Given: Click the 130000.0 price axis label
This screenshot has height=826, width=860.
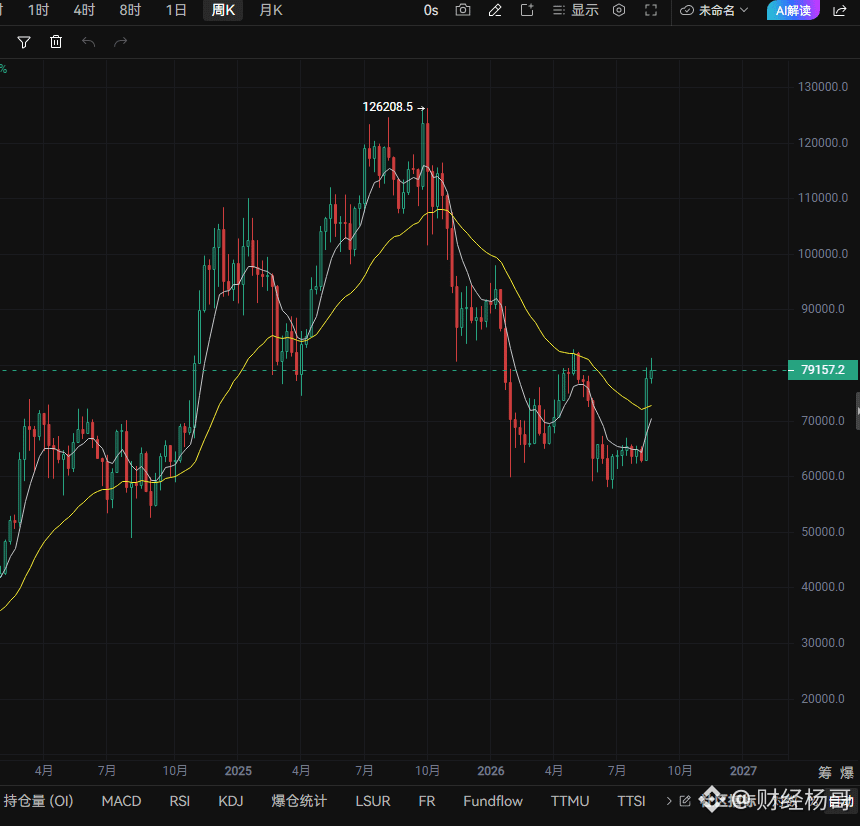Looking at the screenshot, I should coord(823,87).
